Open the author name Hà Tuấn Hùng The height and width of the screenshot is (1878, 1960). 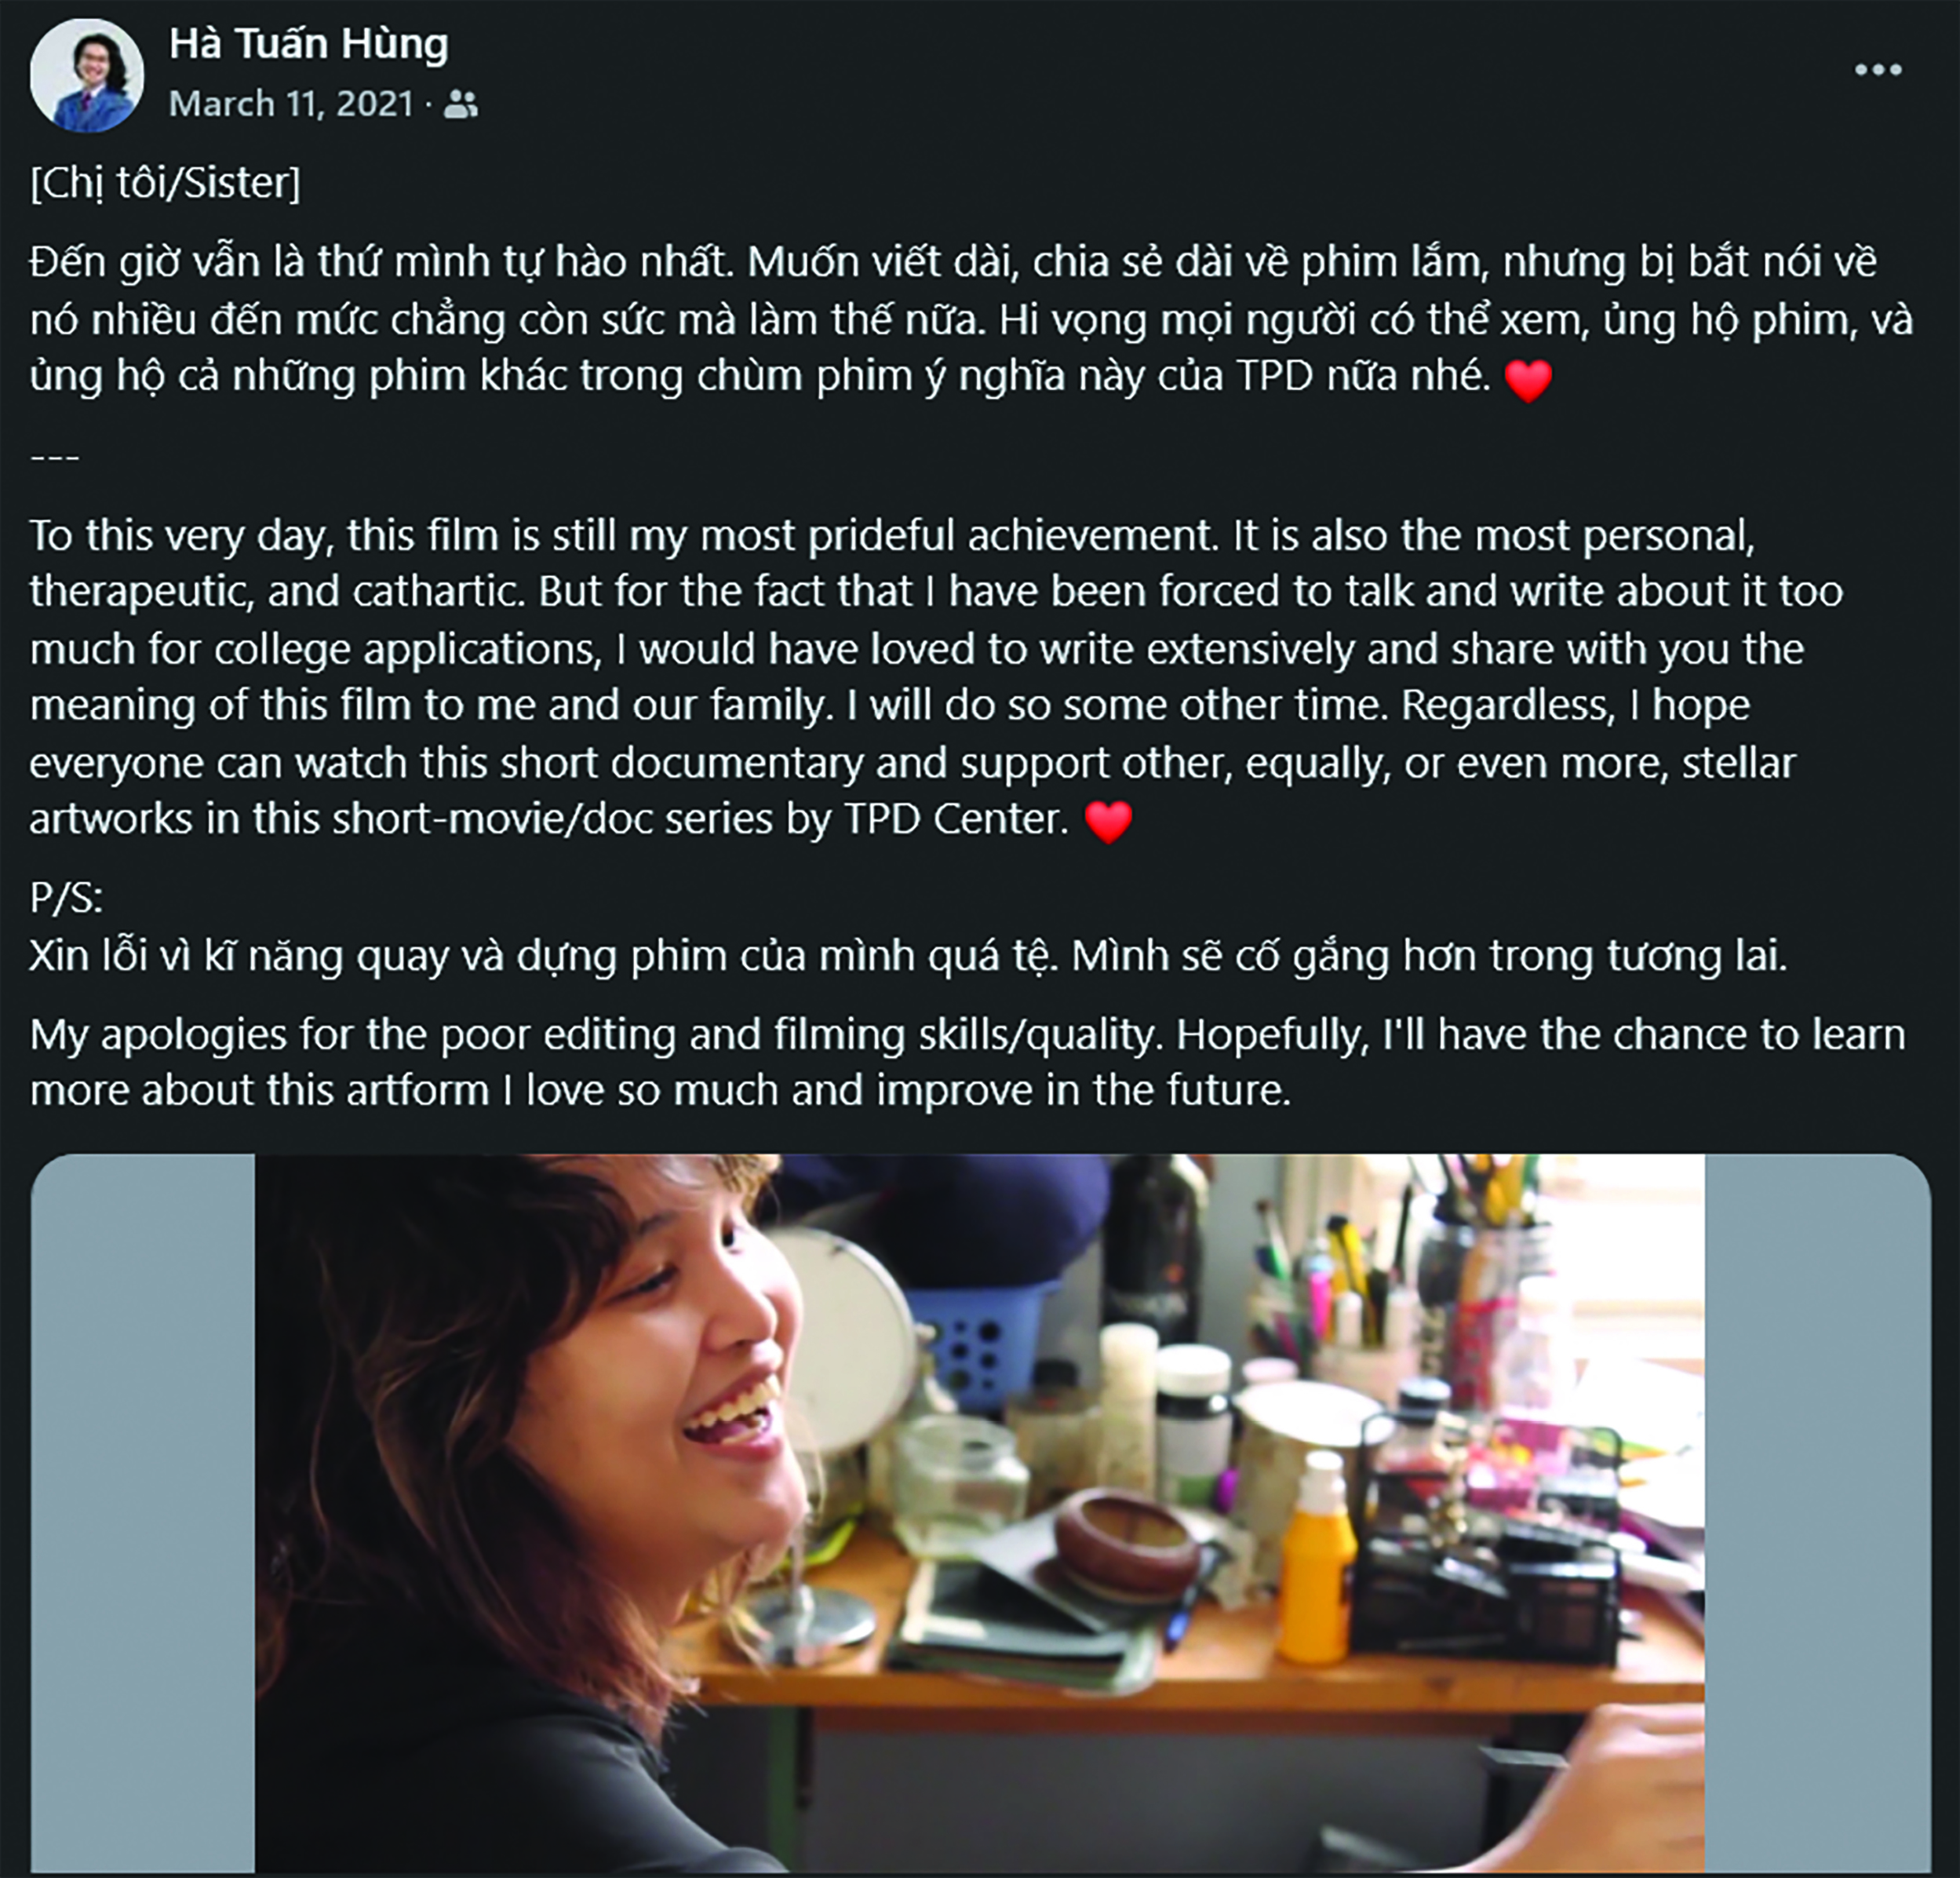[x=308, y=44]
